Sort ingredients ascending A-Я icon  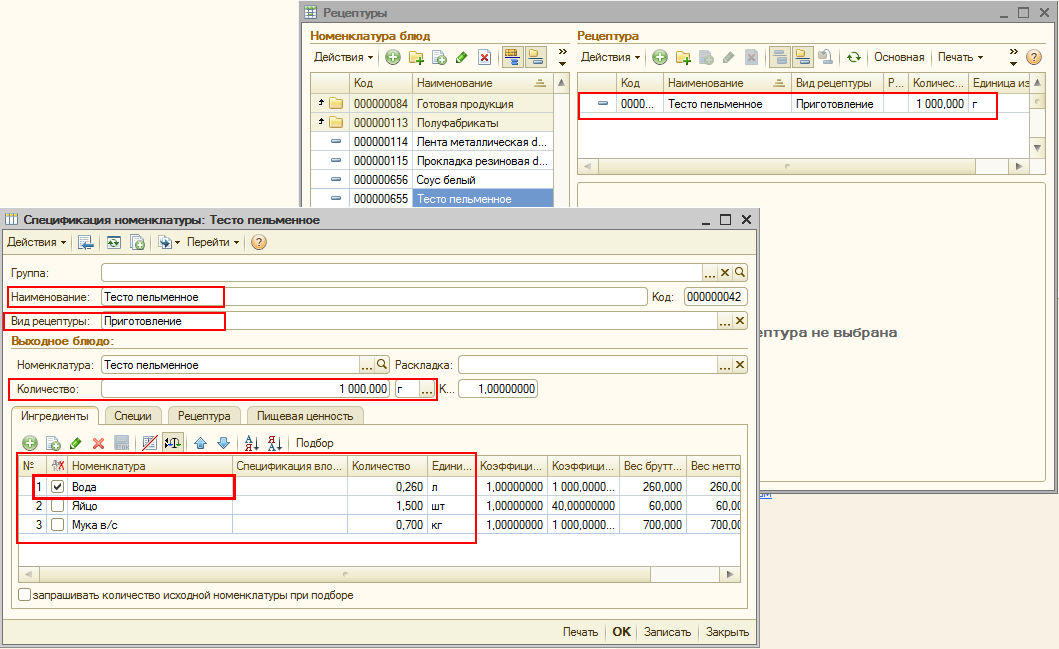point(252,443)
